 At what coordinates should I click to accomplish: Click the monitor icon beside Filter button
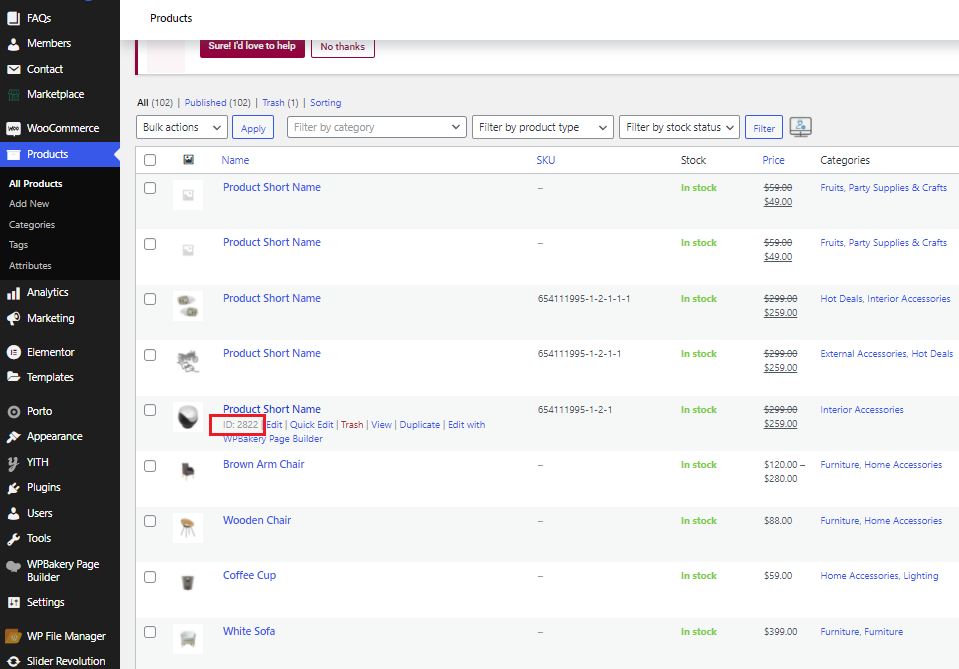[801, 127]
